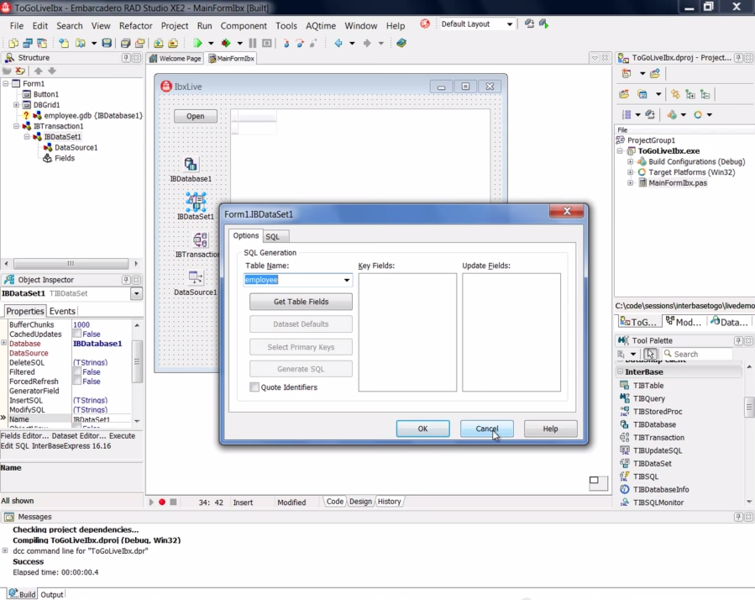The height and width of the screenshot is (600, 755).
Task: Collapse the IBTransaction1 tree node
Action: tap(16, 126)
